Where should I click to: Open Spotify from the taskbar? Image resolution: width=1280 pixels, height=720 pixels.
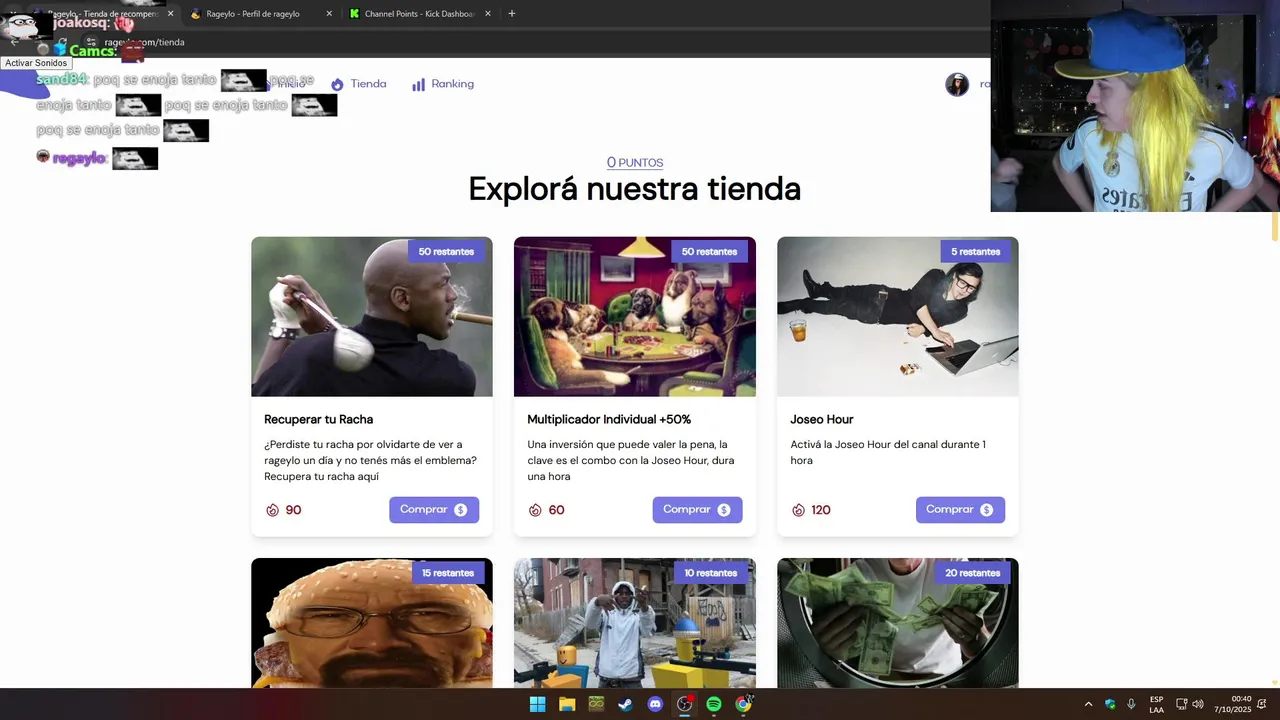point(714,704)
